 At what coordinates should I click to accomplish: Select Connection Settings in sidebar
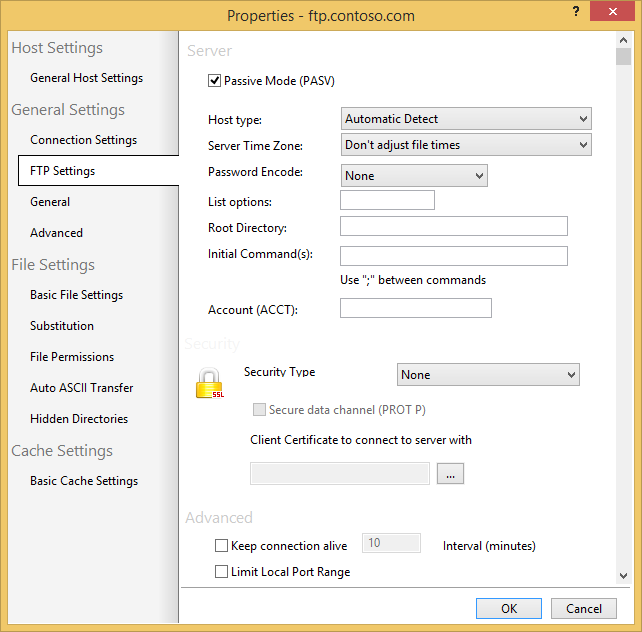83,140
